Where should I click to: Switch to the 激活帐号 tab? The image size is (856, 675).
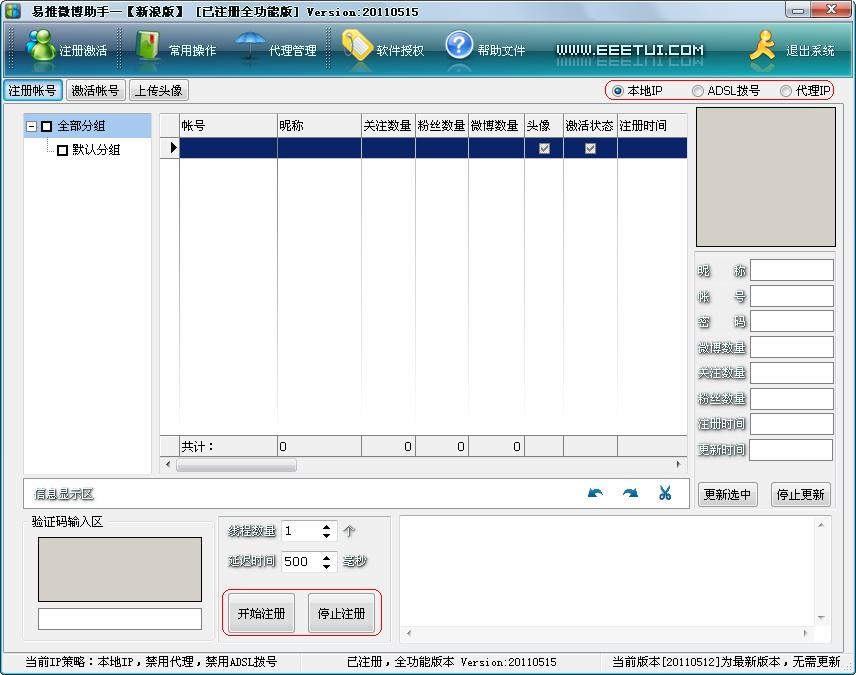pyautogui.click(x=96, y=90)
